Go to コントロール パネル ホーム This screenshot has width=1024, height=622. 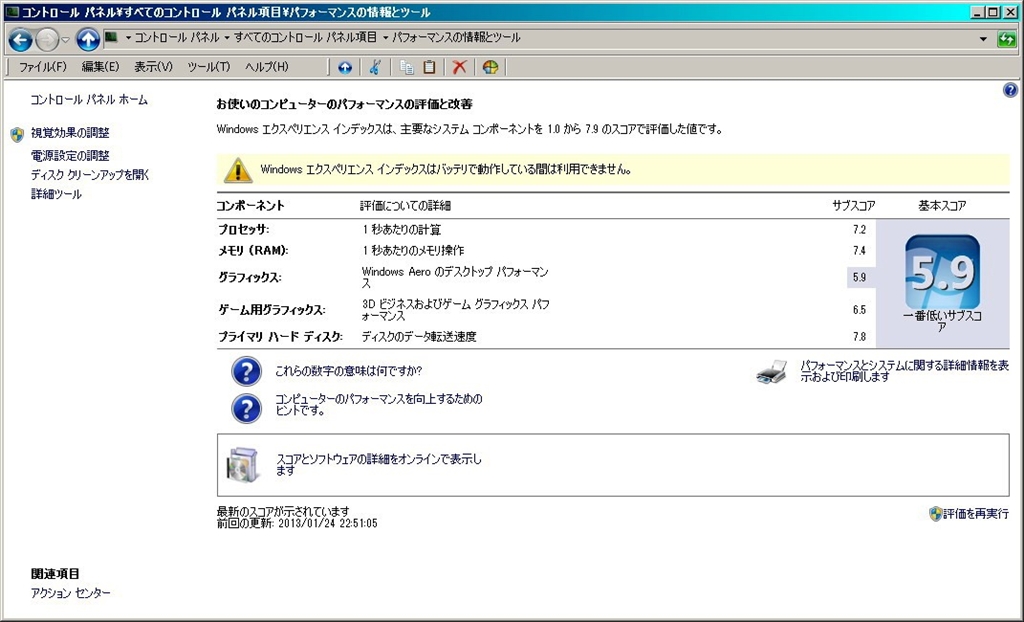click(x=89, y=100)
